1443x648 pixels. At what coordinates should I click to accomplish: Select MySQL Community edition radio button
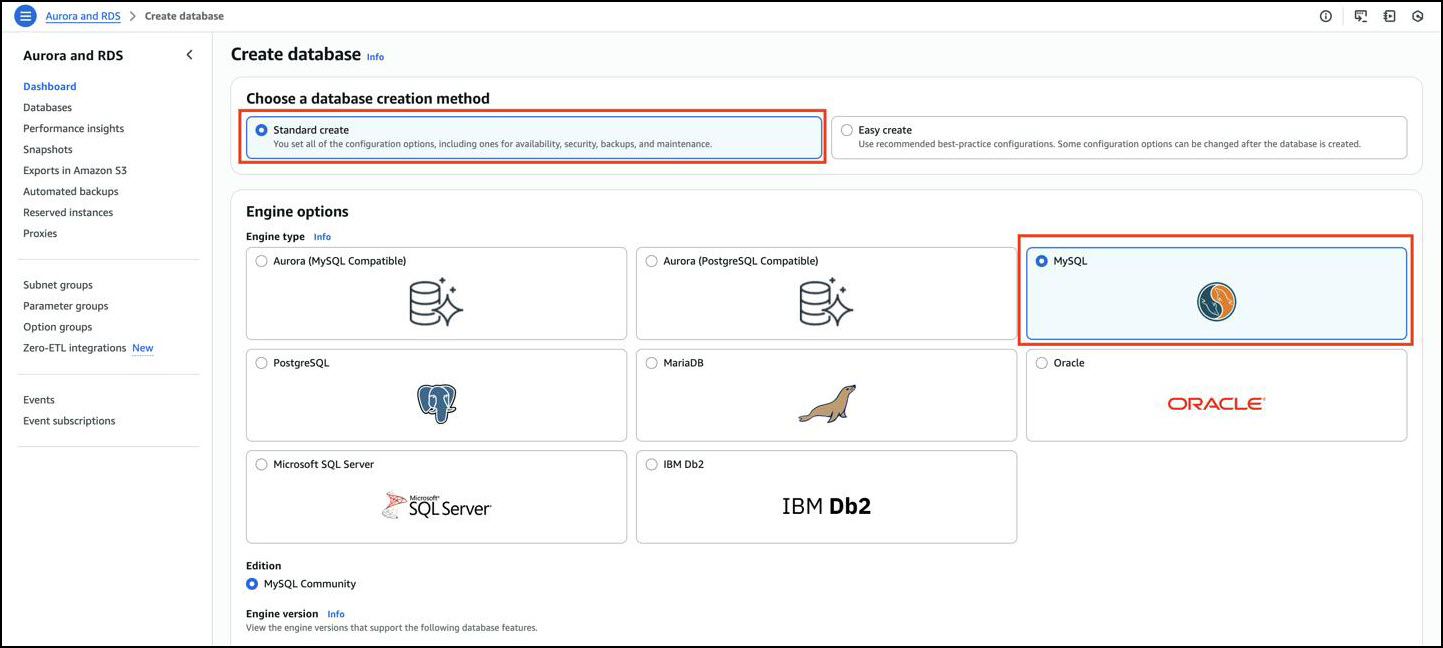(x=252, y=584)
